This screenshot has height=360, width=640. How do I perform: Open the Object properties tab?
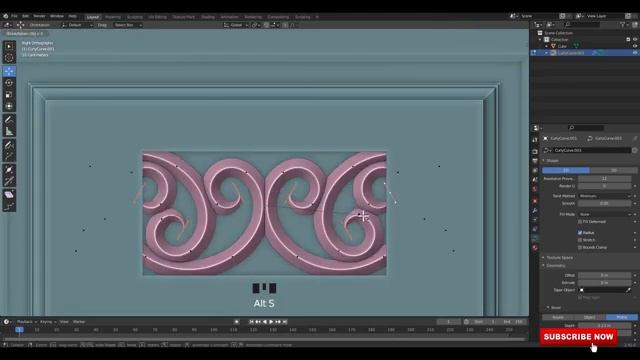tap(535, 201)
